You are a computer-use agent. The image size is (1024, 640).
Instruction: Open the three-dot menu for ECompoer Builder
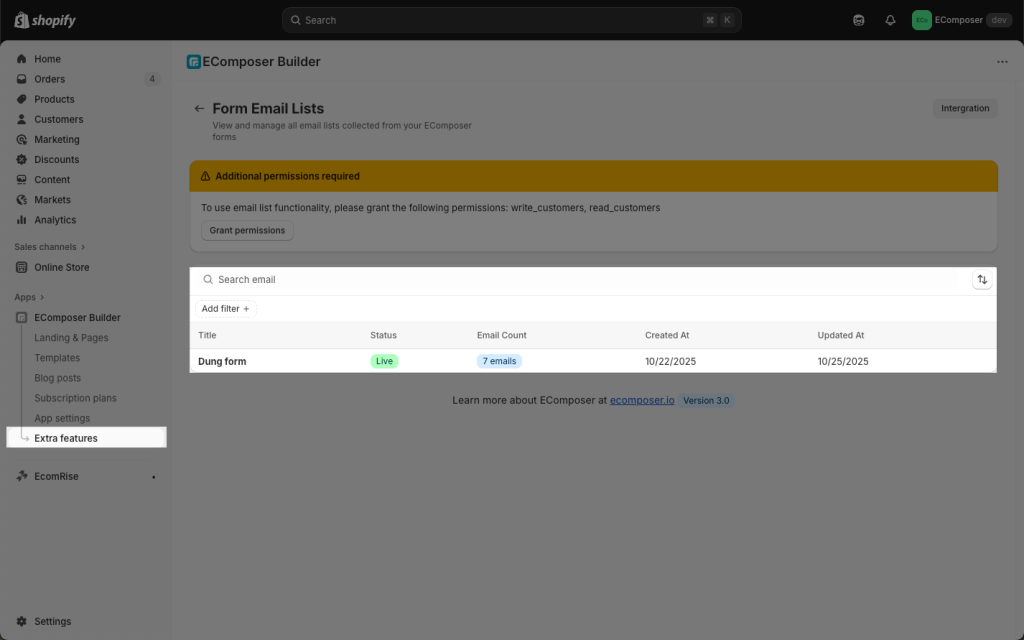tap(1002, 62)
